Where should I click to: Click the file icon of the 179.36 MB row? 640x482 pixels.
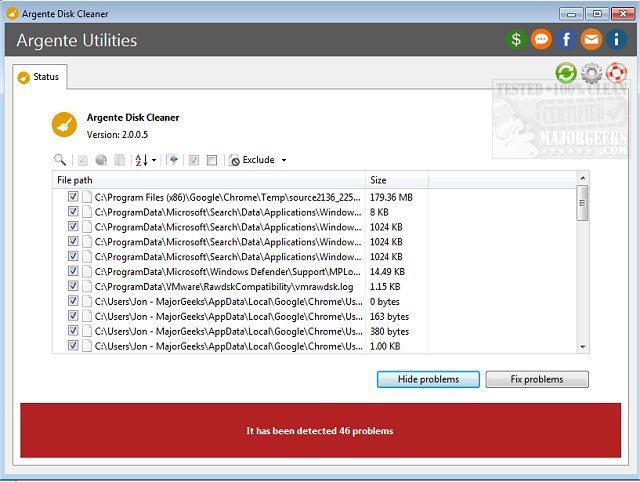[87, 197]
